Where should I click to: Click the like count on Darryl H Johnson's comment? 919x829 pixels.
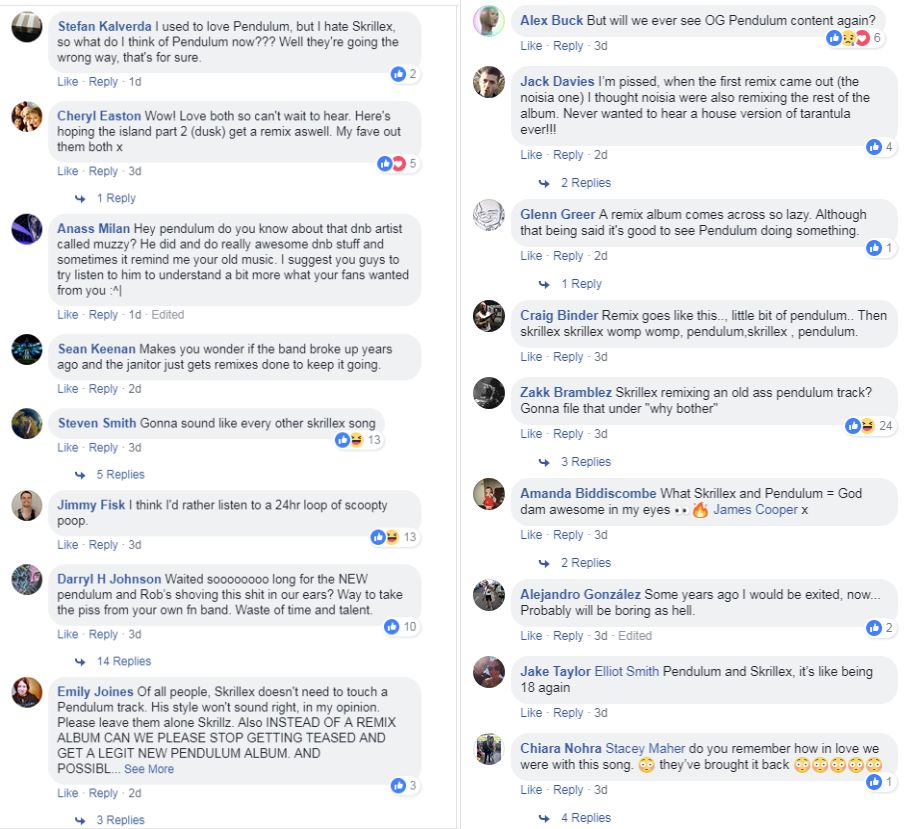coord(410,627)
